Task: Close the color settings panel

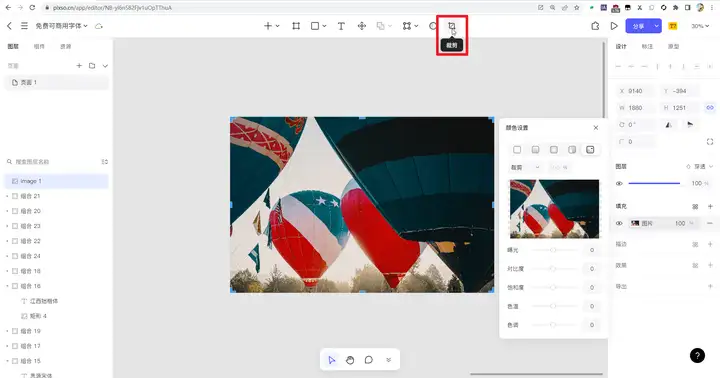Action: [x=596, y=128]
